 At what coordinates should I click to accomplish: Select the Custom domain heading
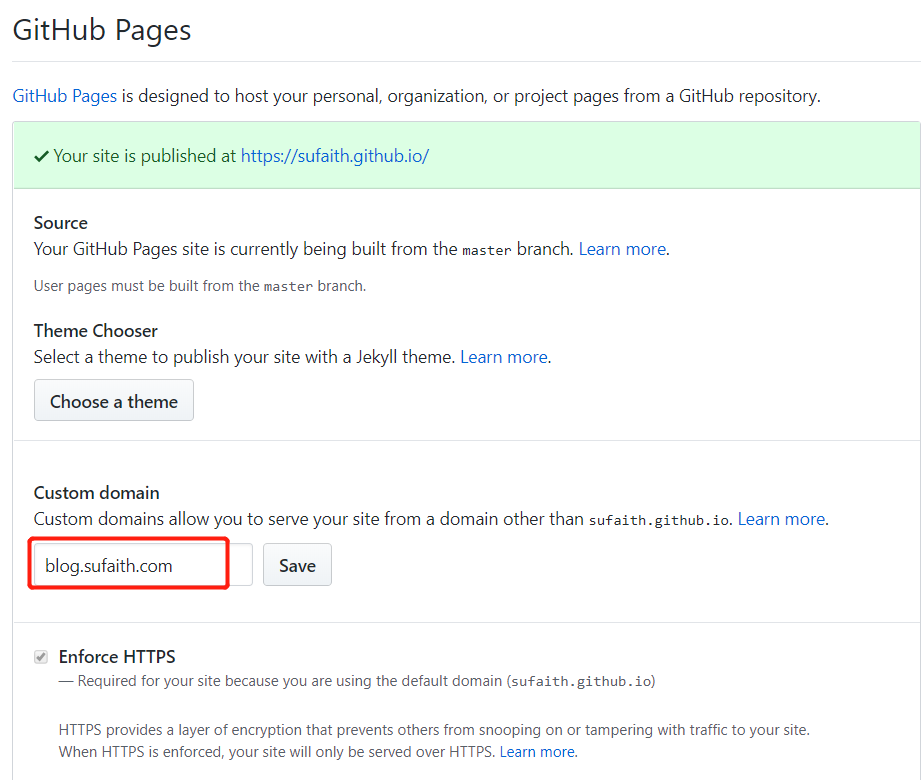(x=97, y=493)
